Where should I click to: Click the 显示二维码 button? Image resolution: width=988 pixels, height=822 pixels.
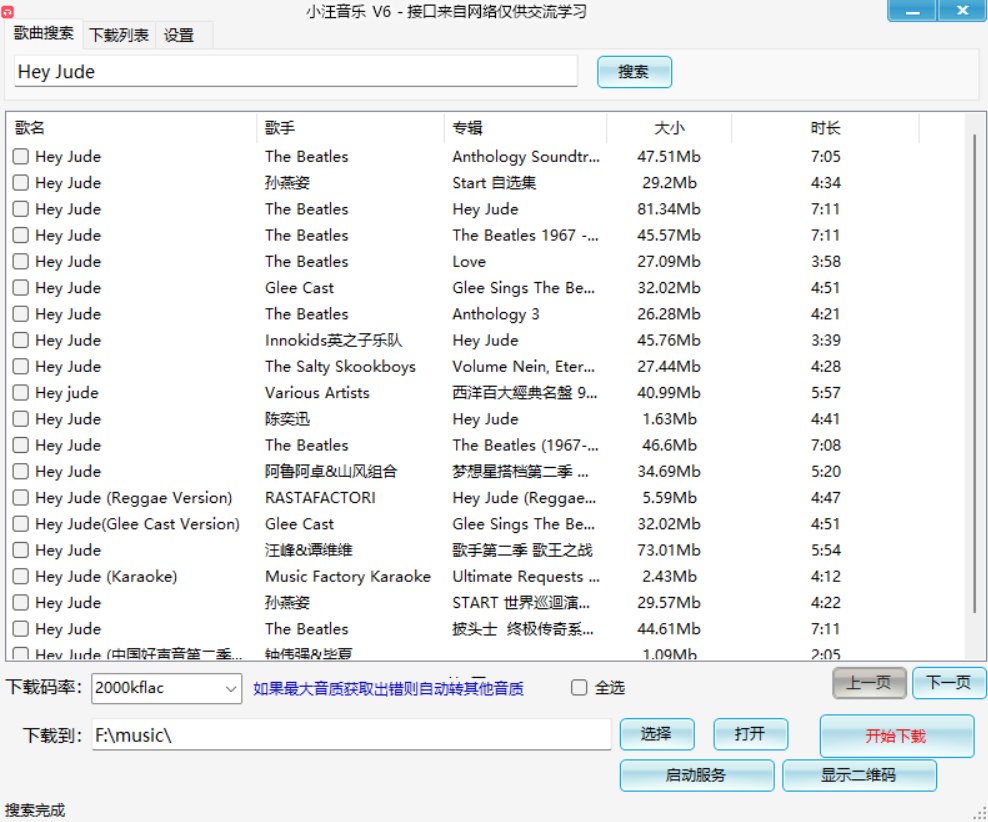coord(859,775)
